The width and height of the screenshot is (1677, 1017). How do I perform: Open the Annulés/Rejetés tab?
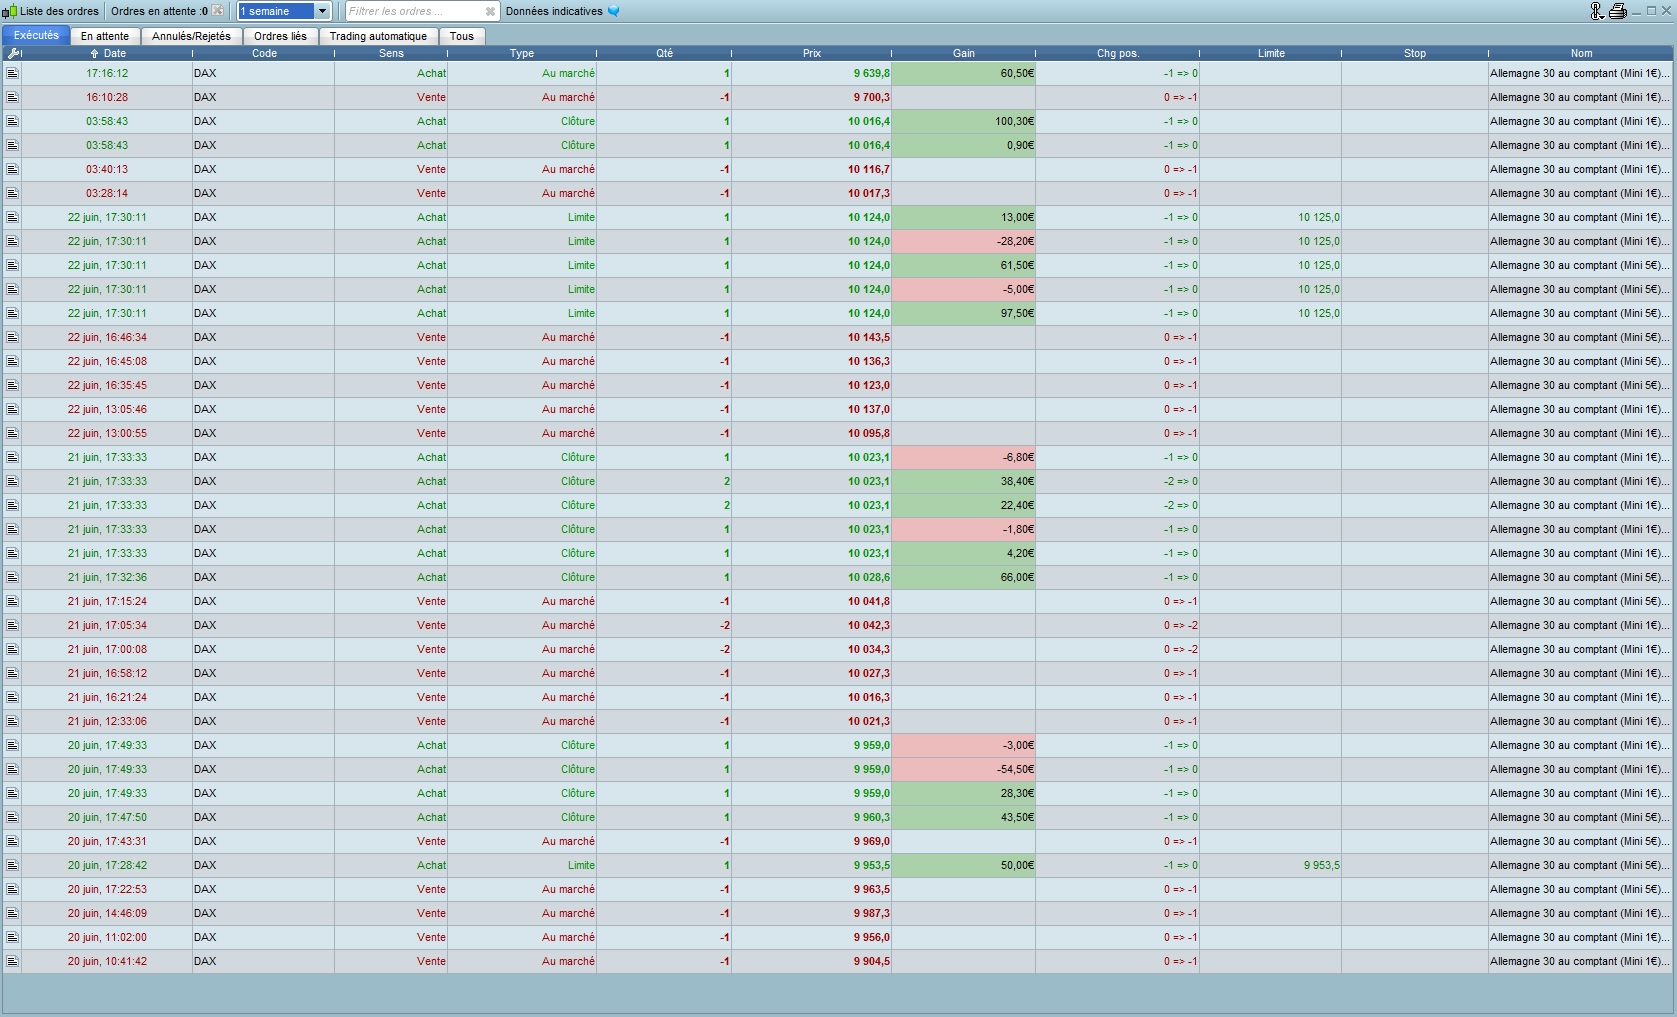click(191, 36)
